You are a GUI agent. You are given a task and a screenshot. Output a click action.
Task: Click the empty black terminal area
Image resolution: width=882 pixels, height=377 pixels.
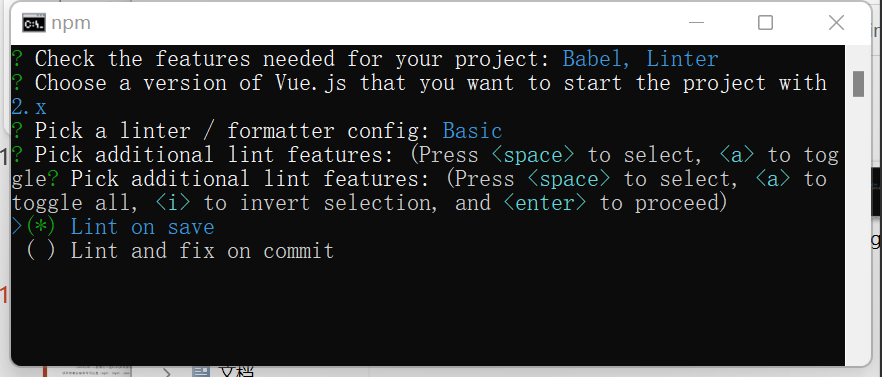[x=428, y=315]
